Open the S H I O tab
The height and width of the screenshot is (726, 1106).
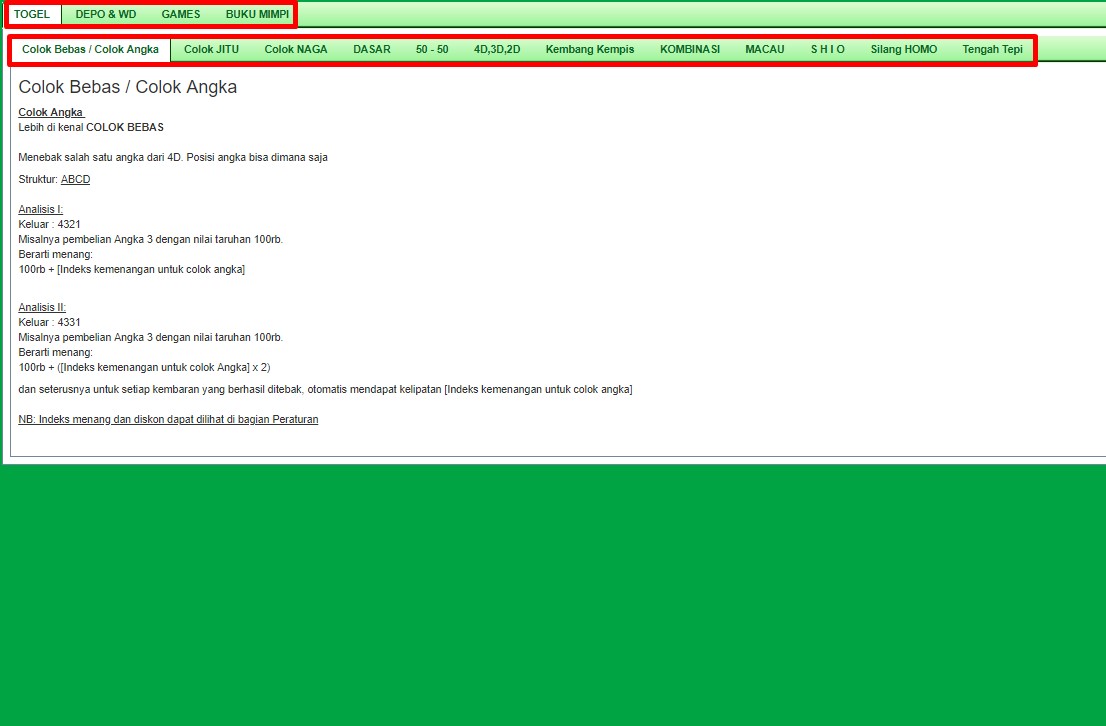827,49
